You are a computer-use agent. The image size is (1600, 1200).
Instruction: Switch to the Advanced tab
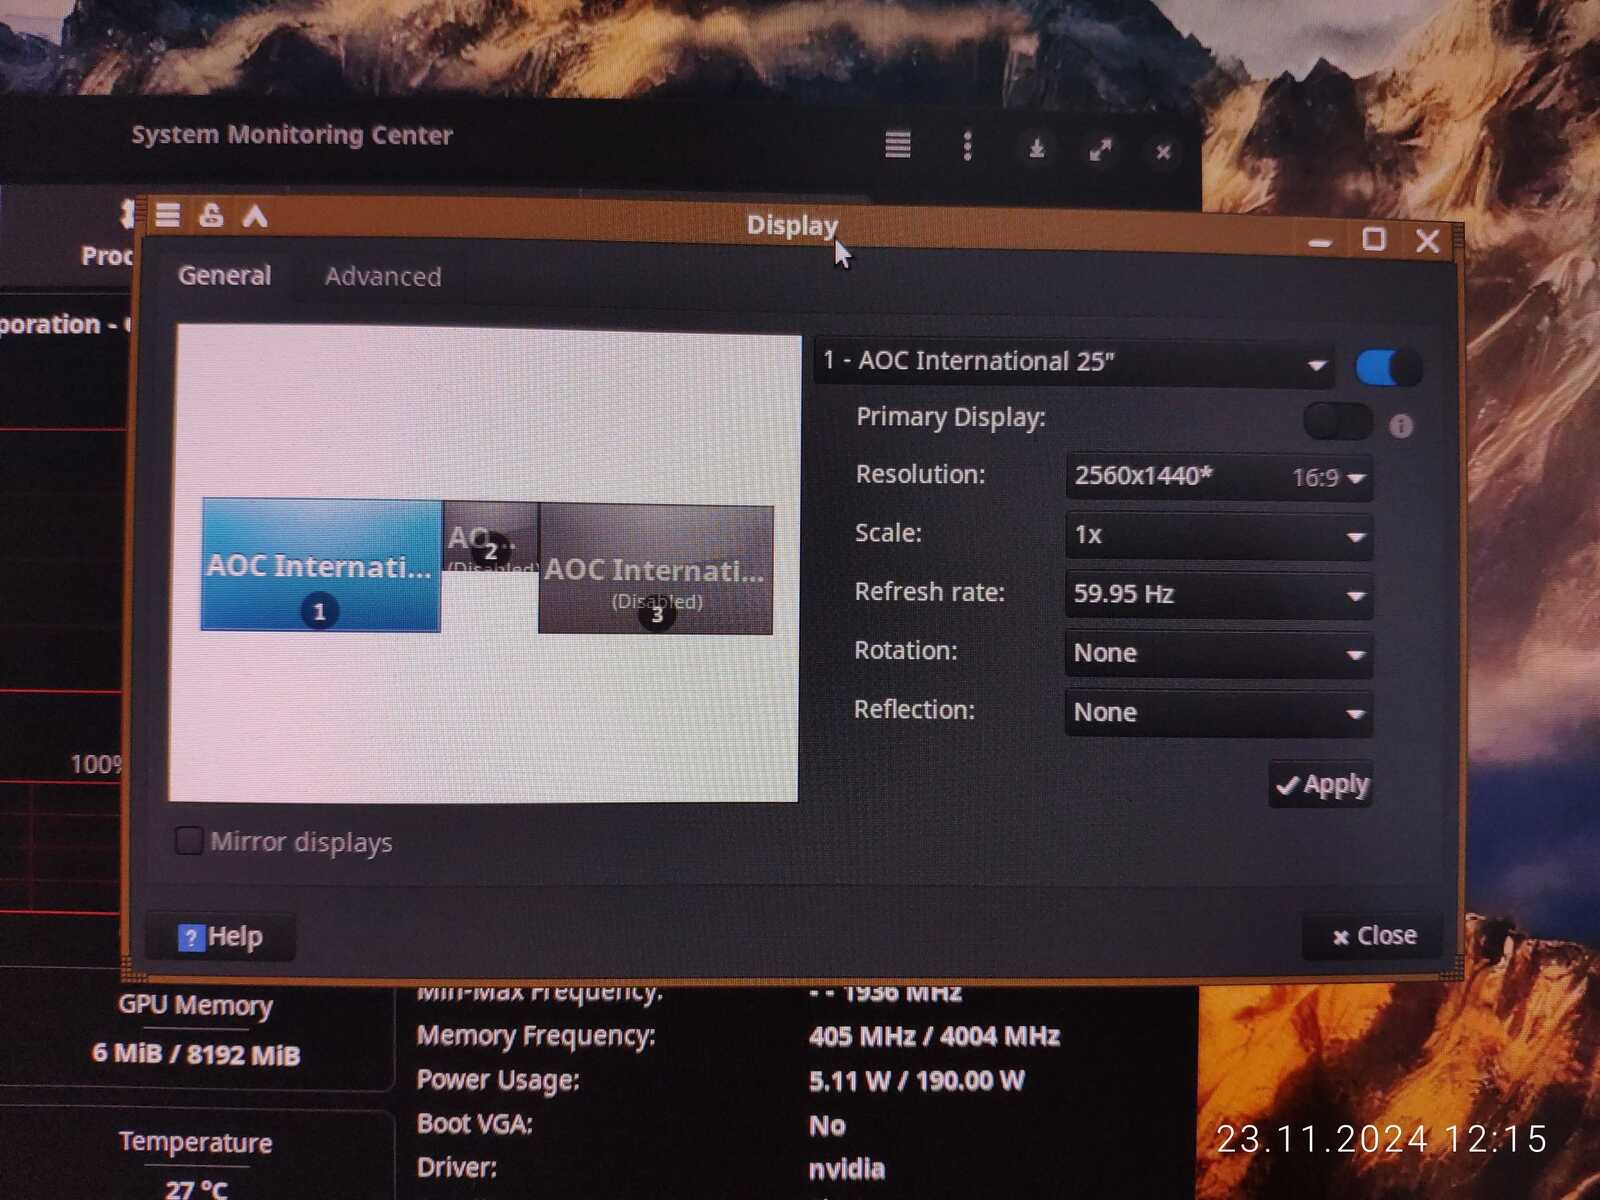[383, 276]
